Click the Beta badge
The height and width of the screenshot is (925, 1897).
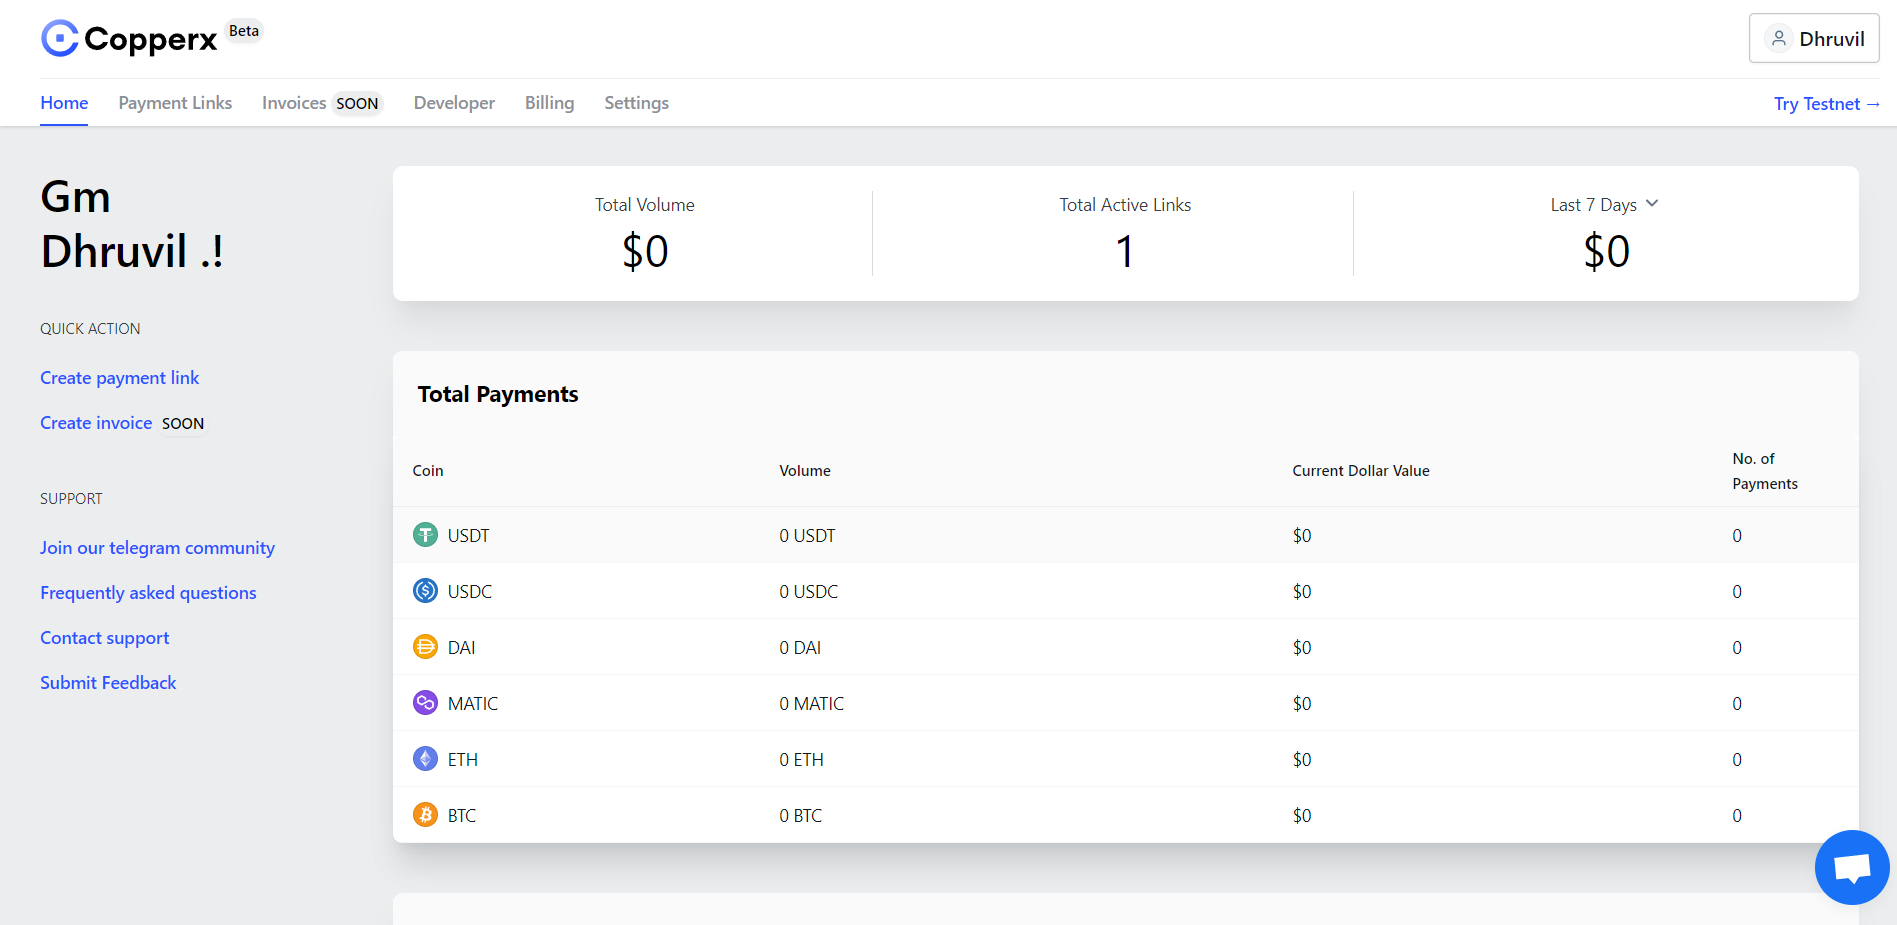(x=244, y=31)
